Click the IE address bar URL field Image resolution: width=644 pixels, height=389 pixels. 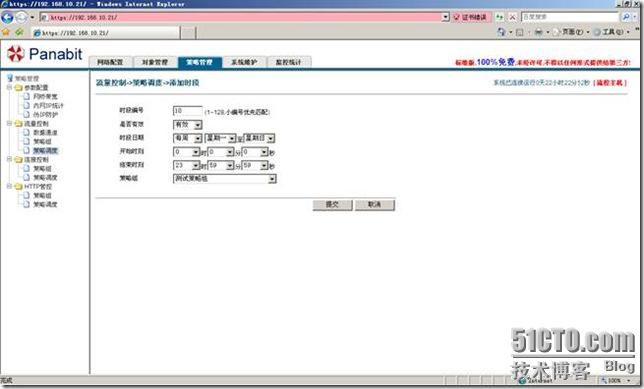pos(241,17)
